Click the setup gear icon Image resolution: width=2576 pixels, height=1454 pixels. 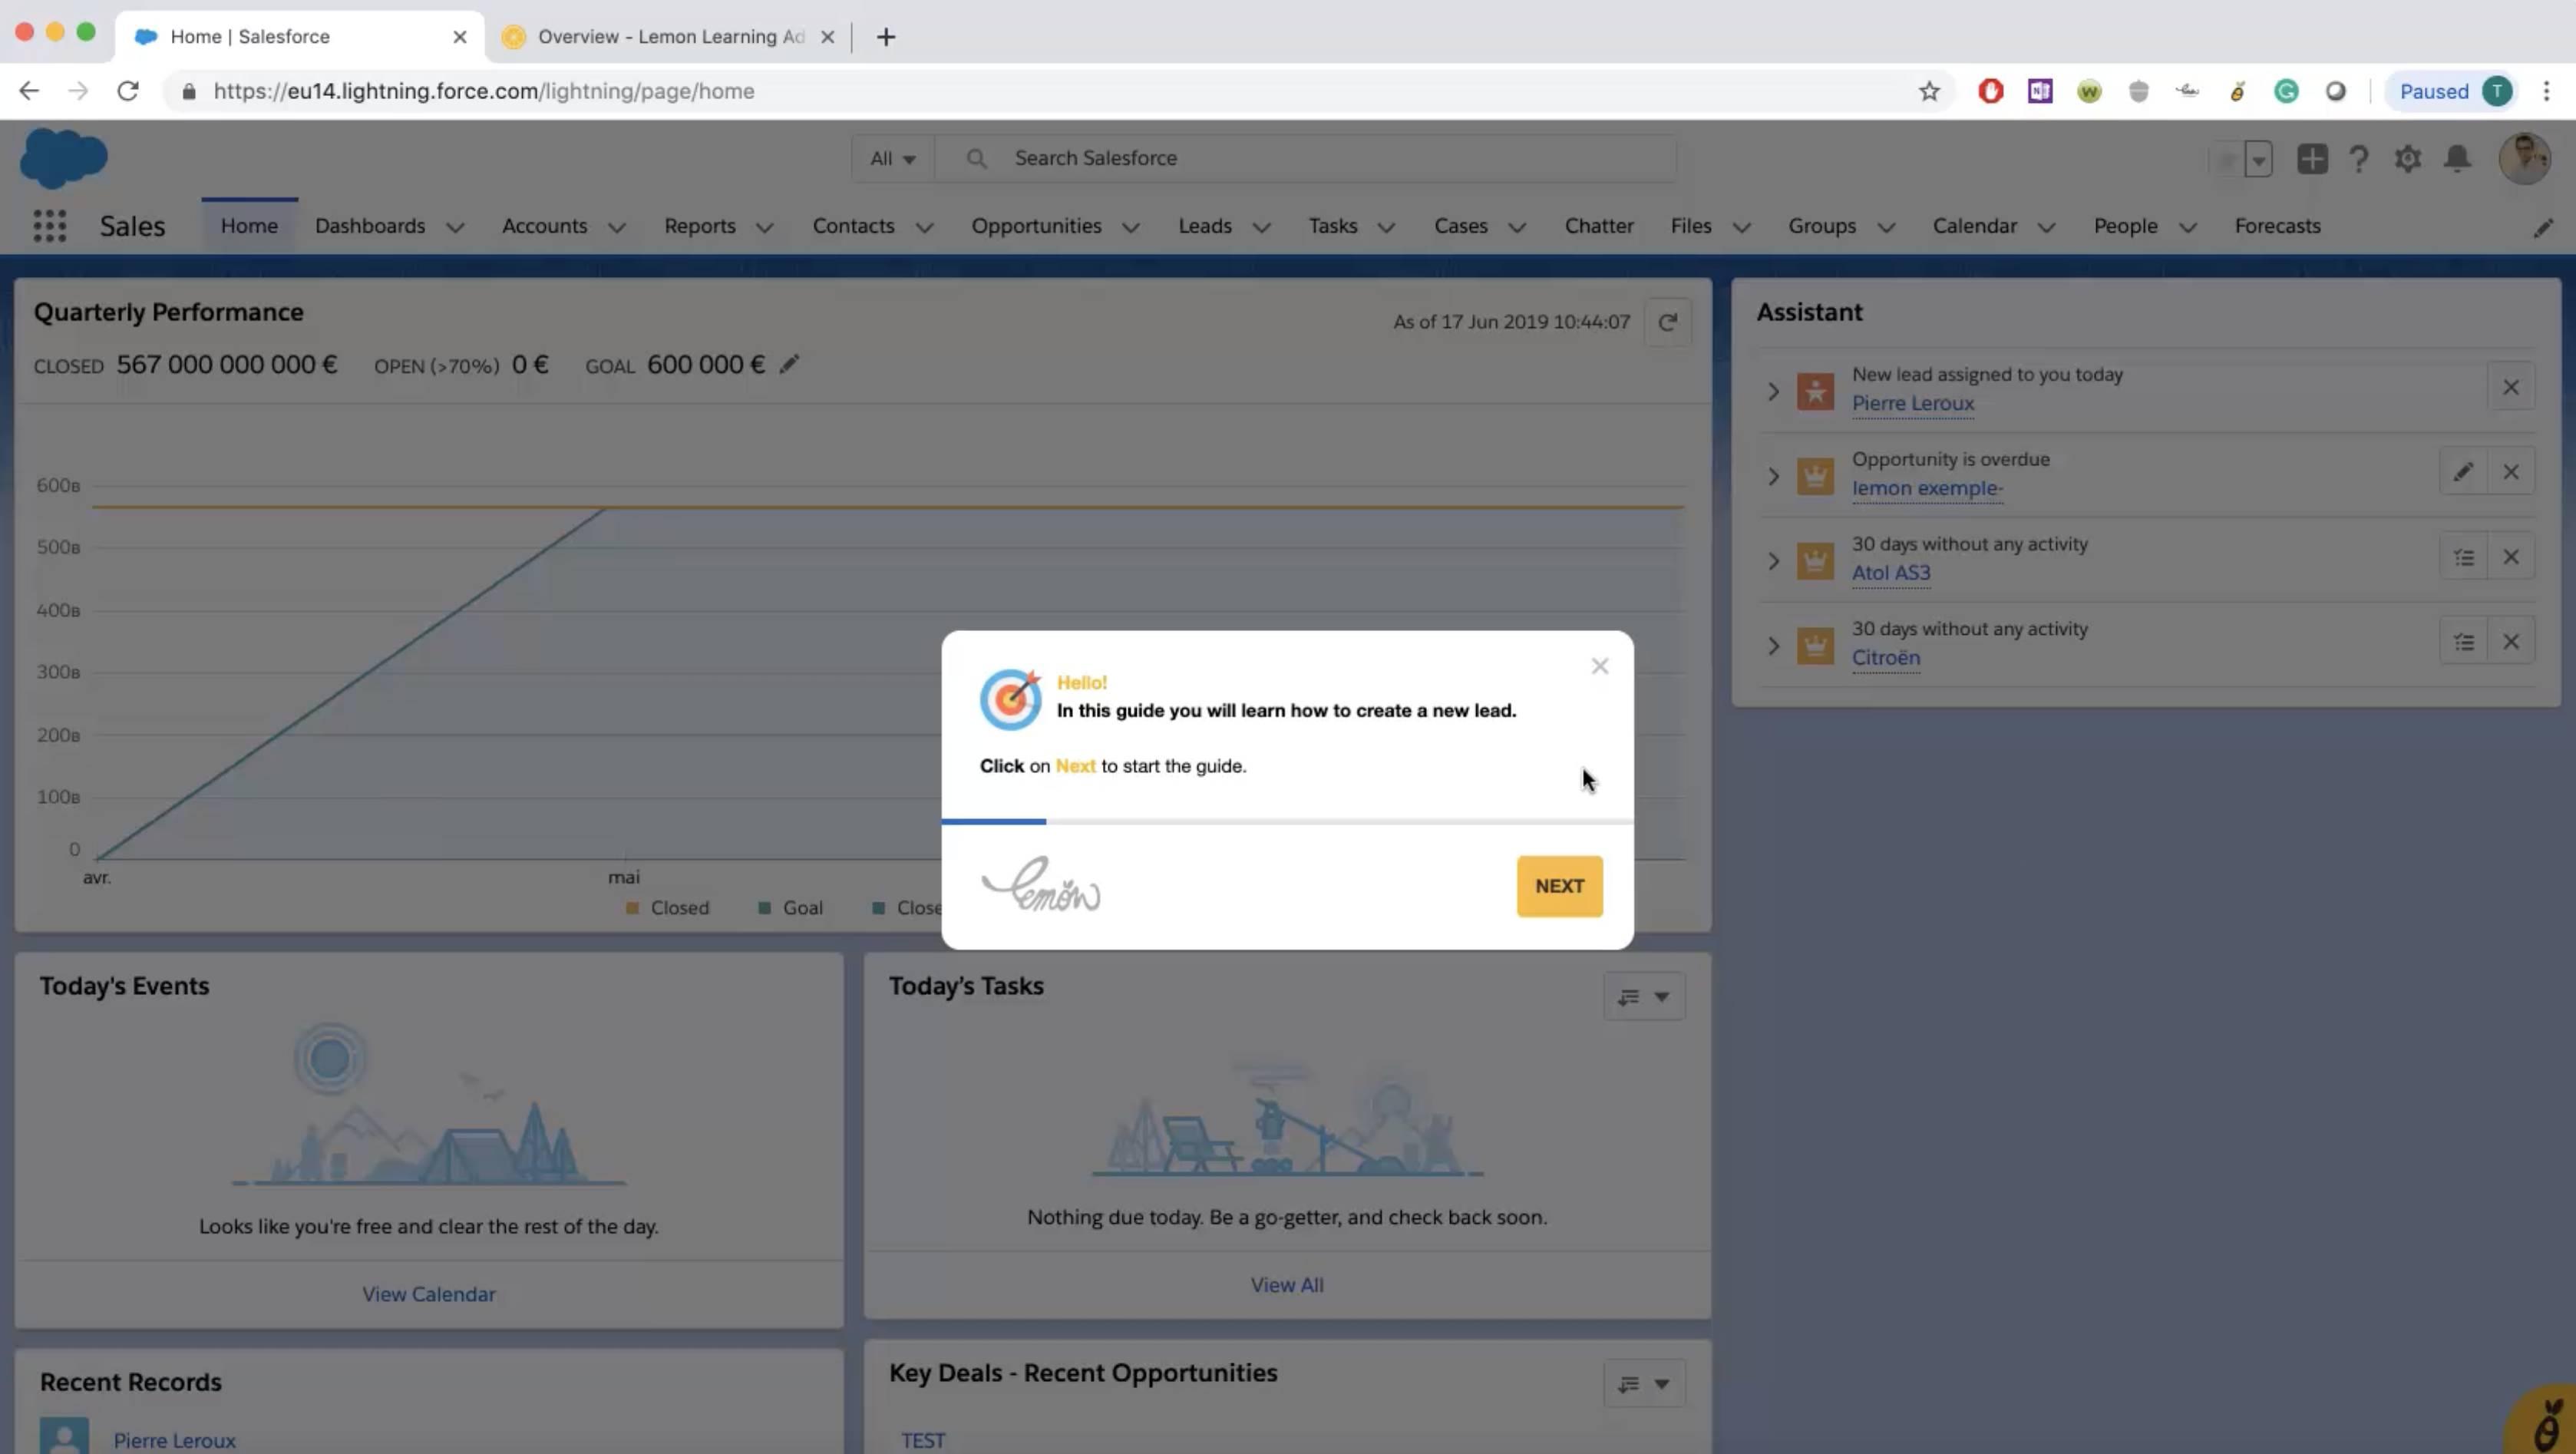click(2408, 157)
